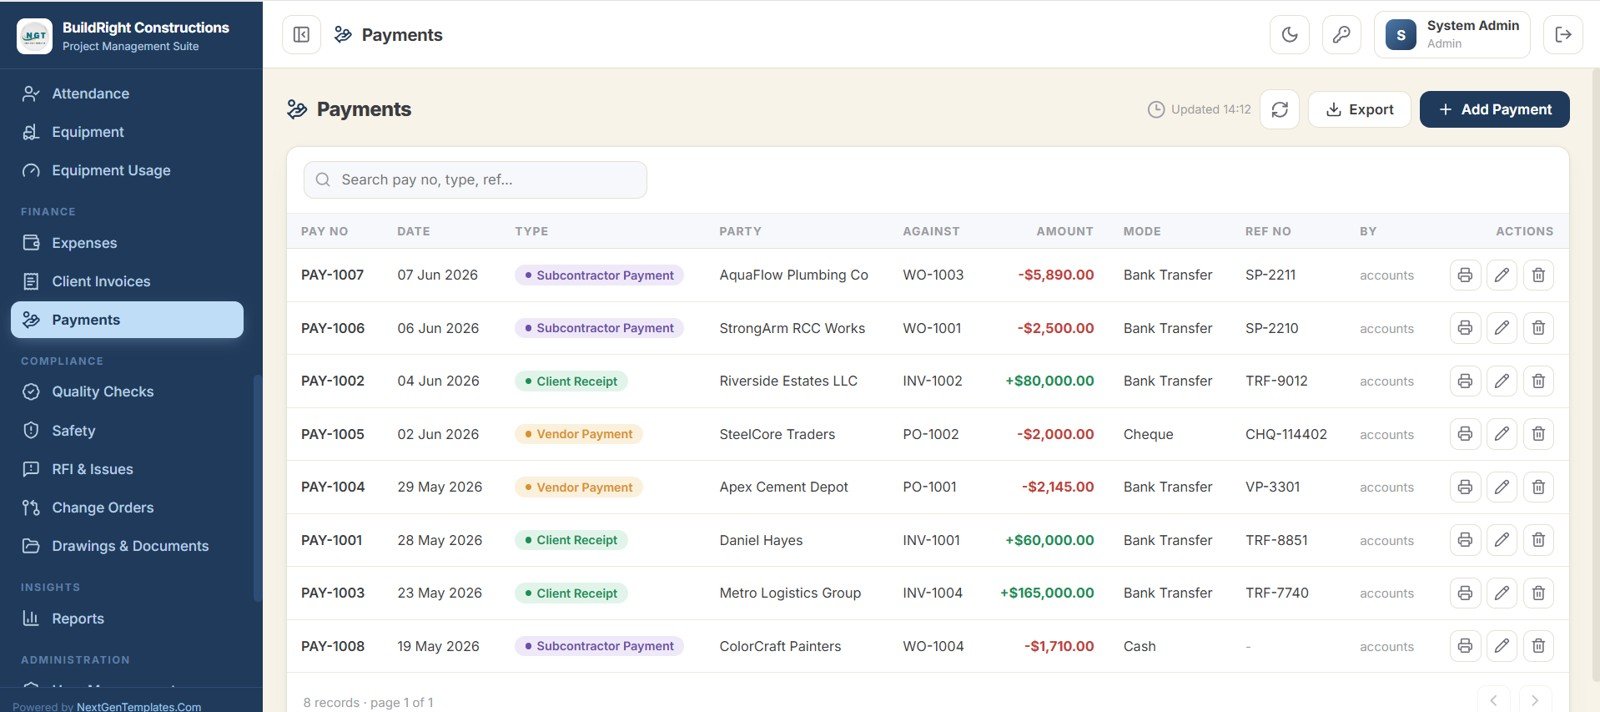The image size is (1600, 712).
Task: Open Change Orders in the sidebar
Action: [127, 508]
